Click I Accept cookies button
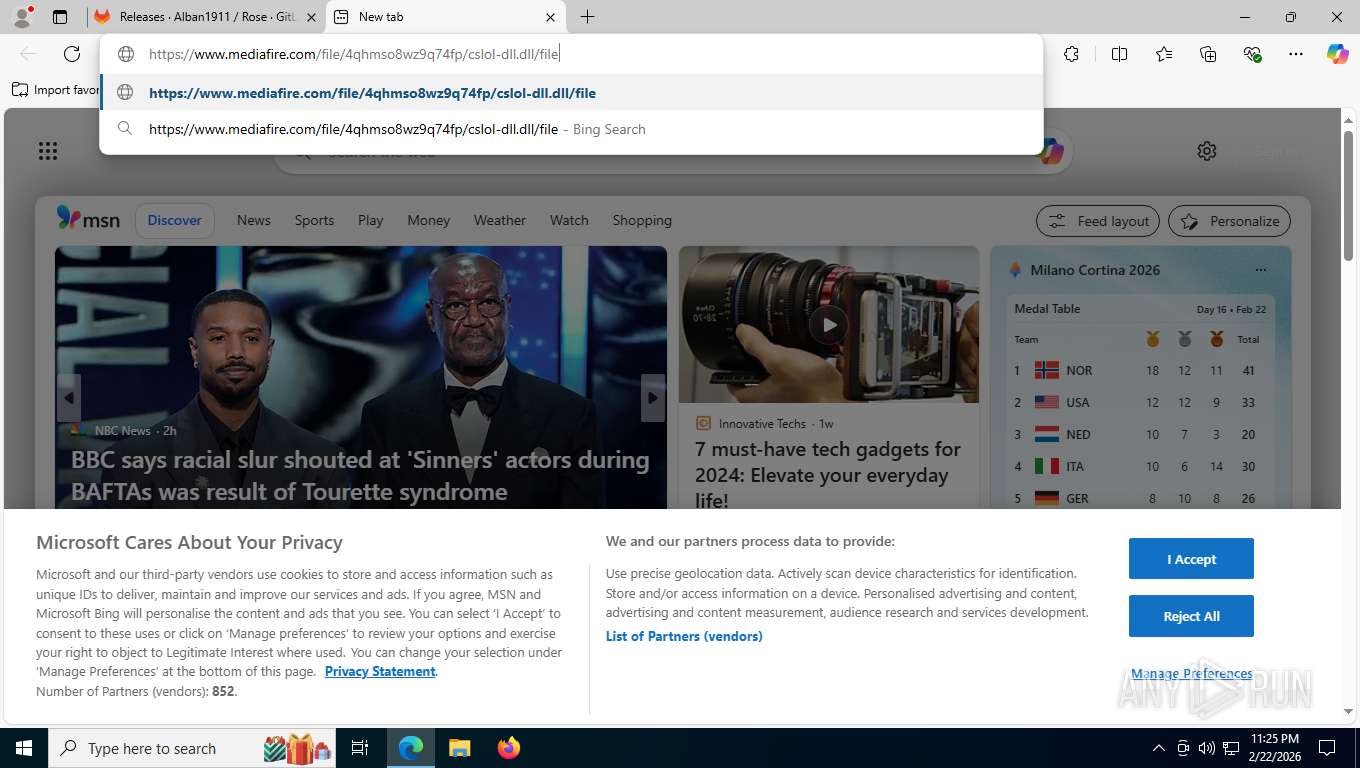 click(x=1191, y=559)
